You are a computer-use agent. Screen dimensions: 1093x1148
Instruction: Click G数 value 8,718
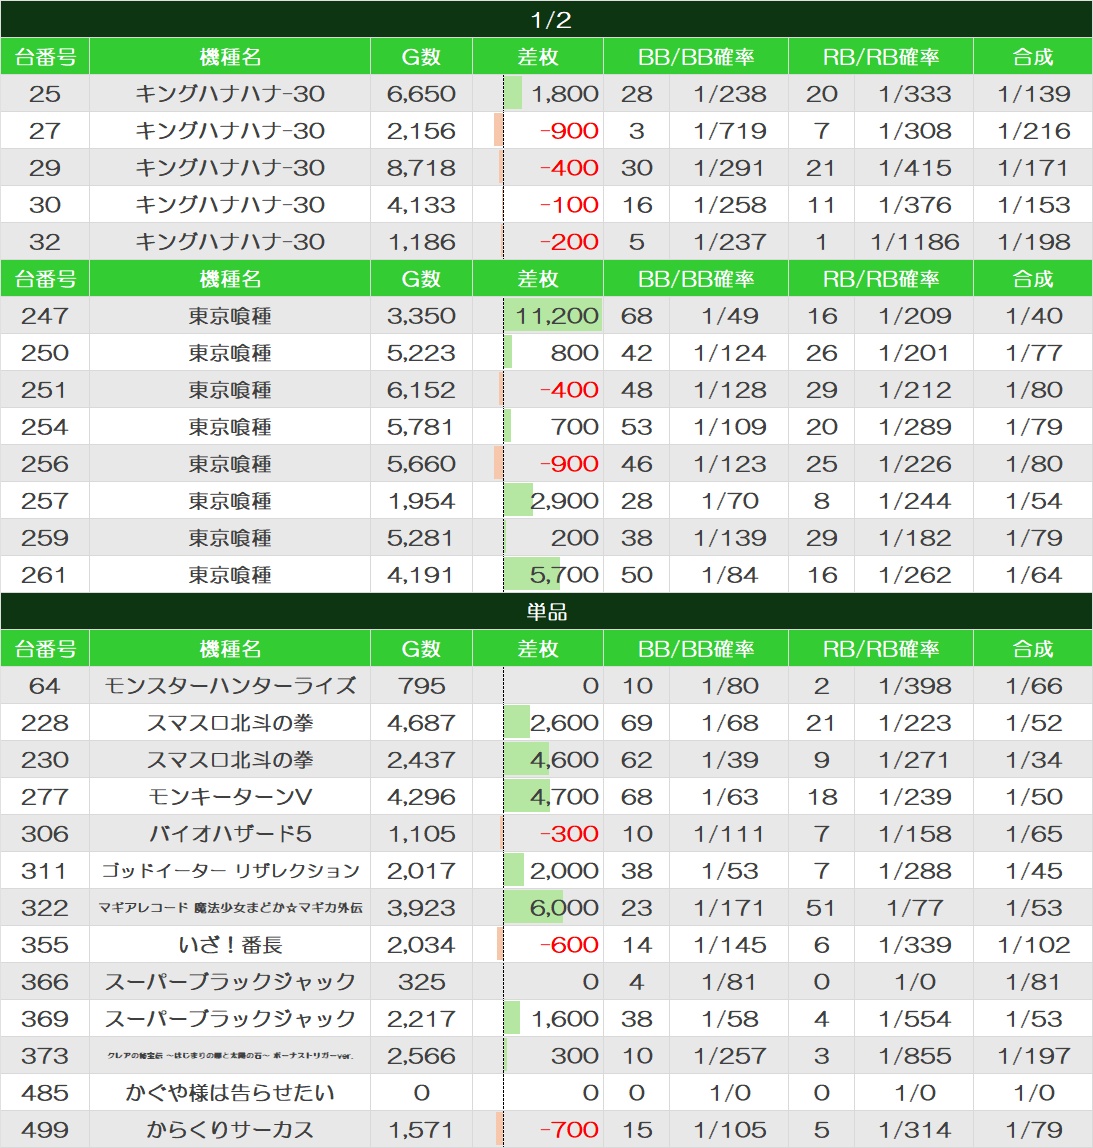tap(421, 168)
